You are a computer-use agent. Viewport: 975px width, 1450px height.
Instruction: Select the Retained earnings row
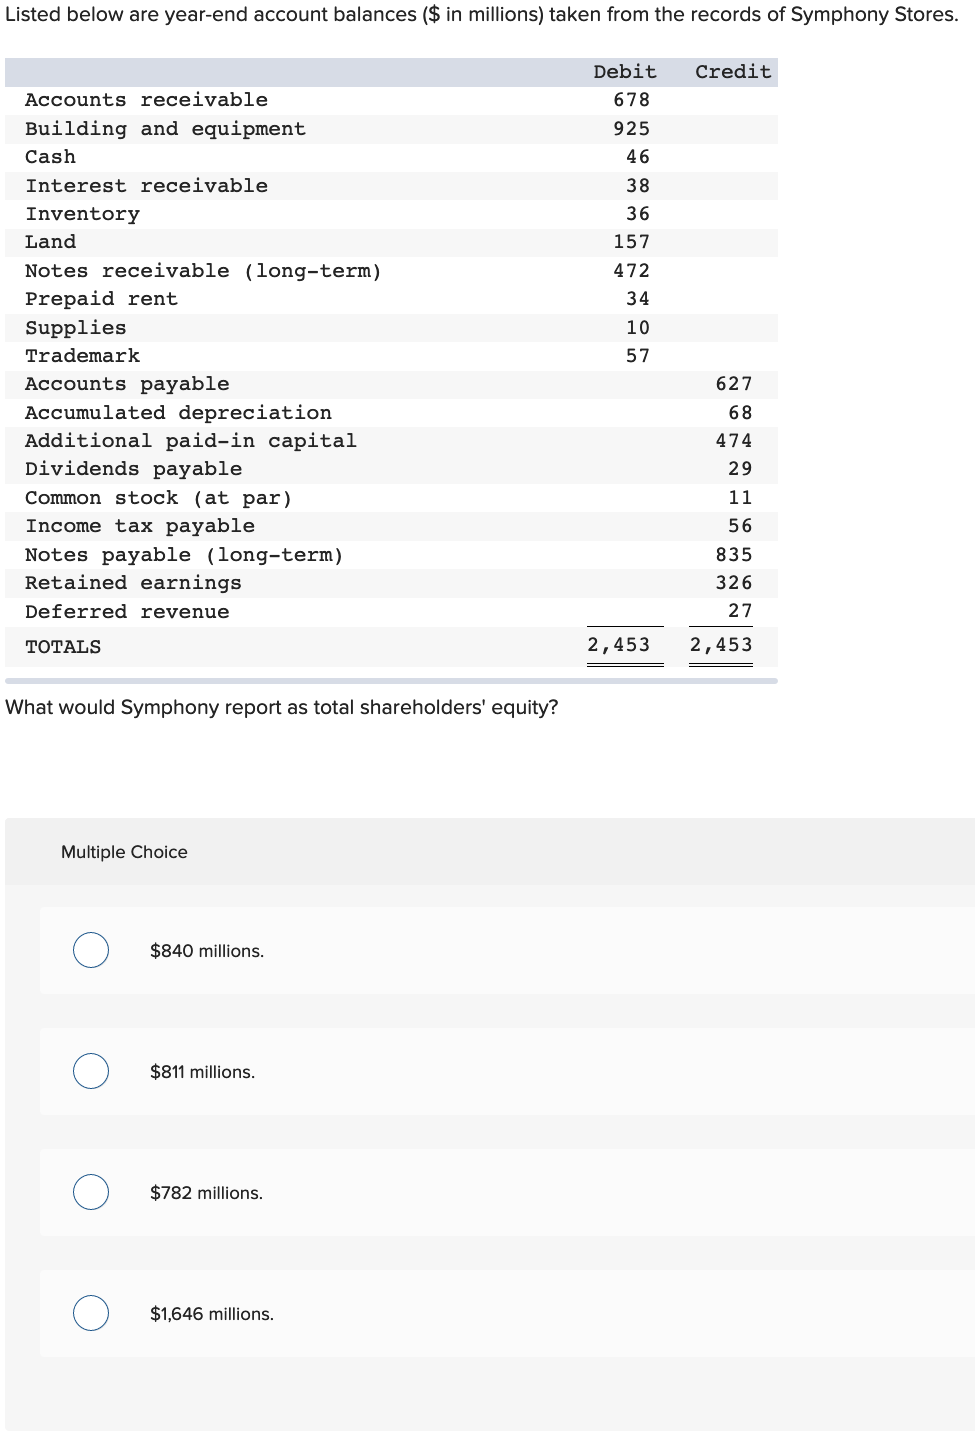134,582
